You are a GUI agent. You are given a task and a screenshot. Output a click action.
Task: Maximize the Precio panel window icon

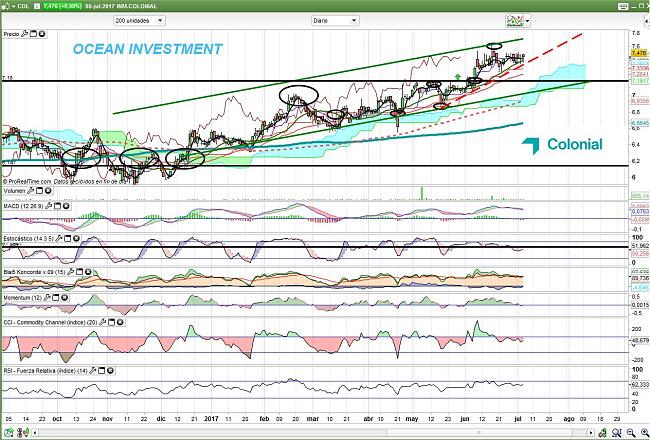pyautogui.click(x=34, y=34)
